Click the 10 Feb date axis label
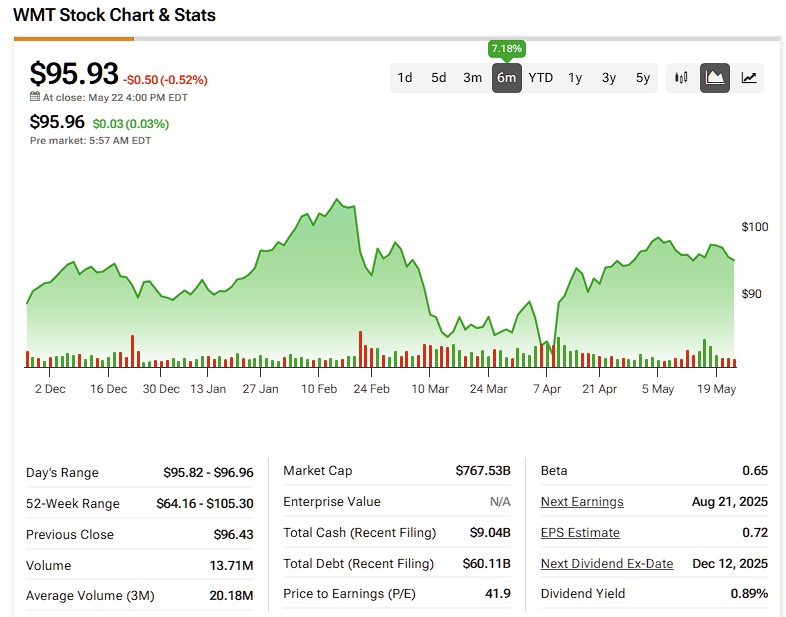 point(319,389)
